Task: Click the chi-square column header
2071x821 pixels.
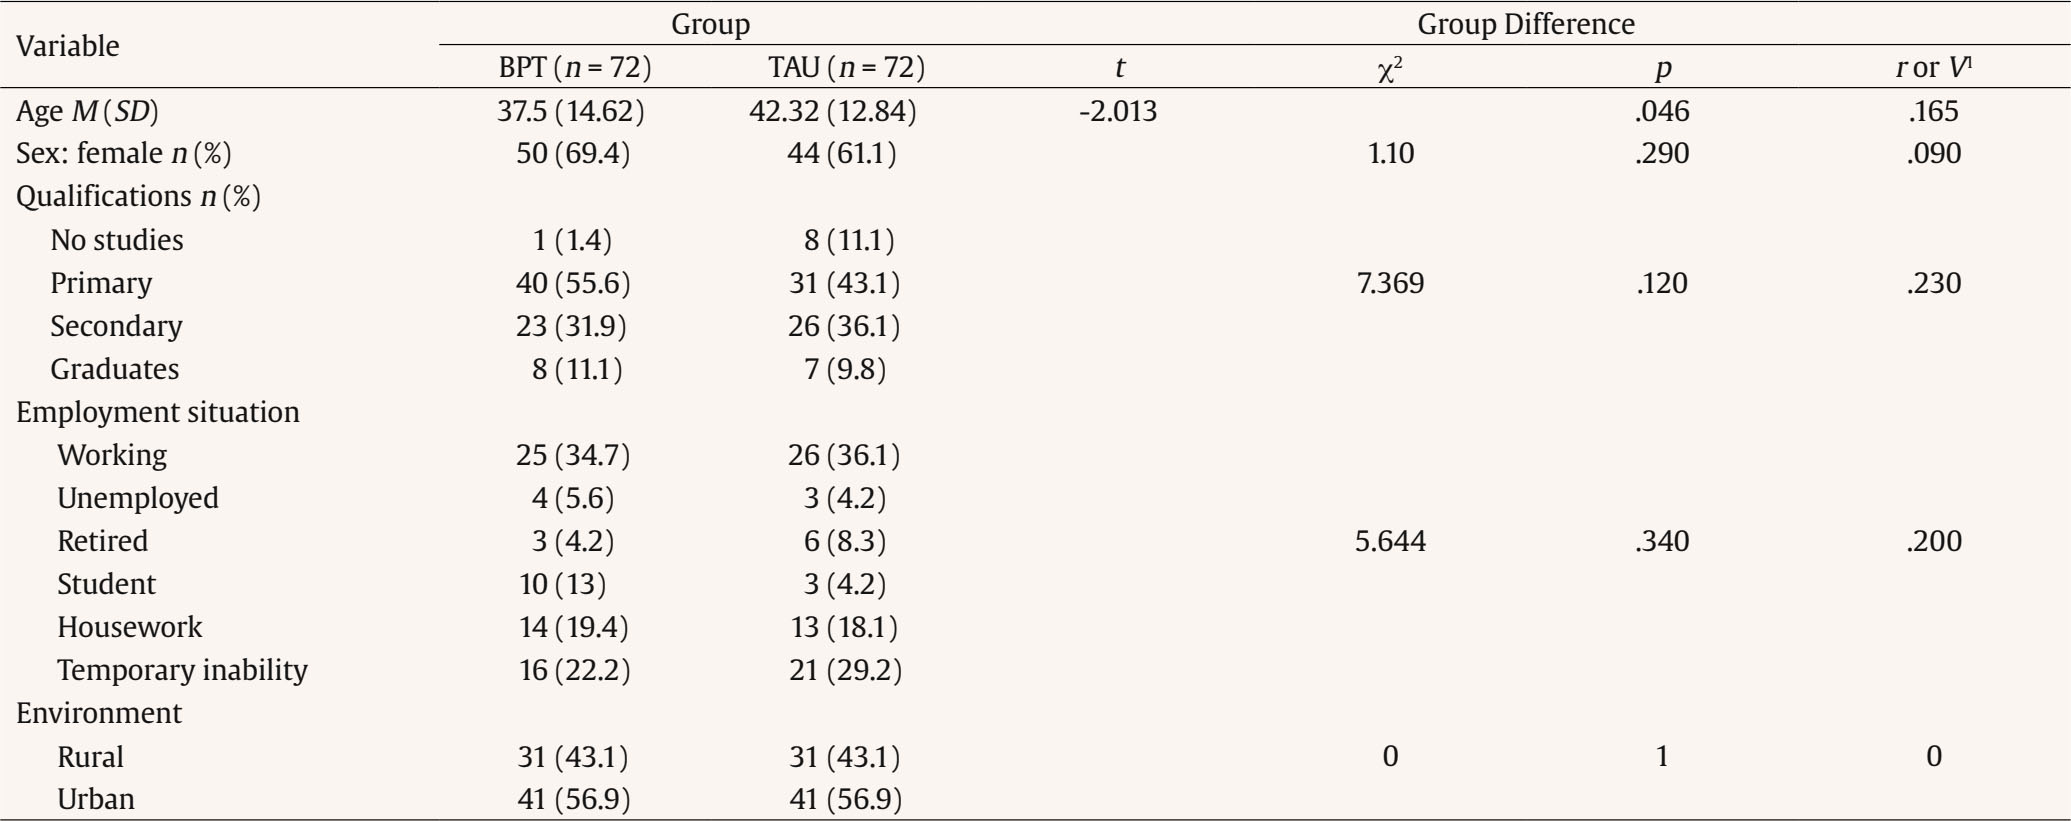Action: coord(1389,69)
